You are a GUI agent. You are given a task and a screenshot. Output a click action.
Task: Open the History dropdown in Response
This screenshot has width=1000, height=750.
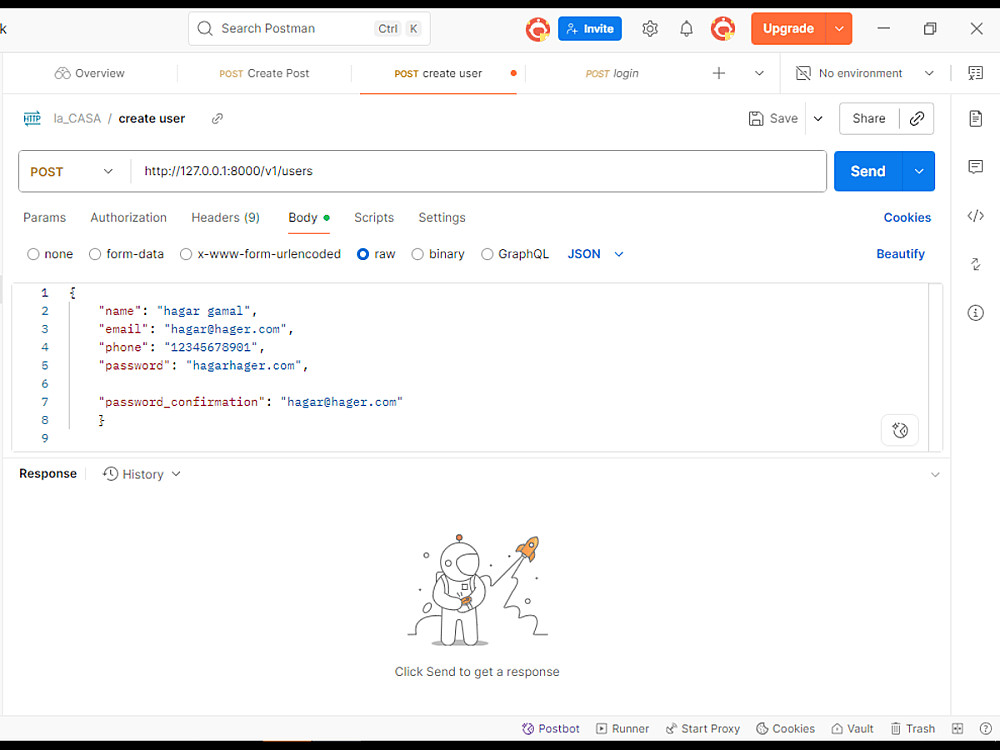[x=142, y=474]
